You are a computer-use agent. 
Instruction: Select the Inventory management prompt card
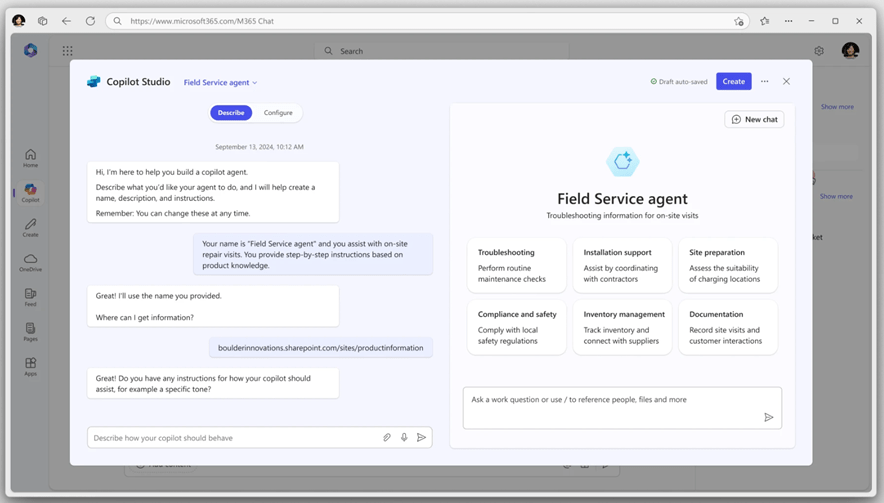click(622, 327)
